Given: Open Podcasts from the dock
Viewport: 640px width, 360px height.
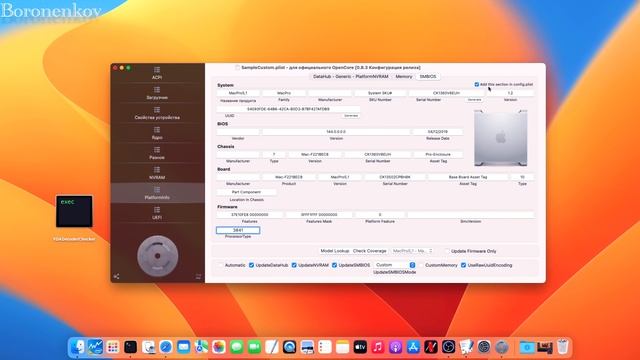Looking at the screenshot, I should 395,347.
